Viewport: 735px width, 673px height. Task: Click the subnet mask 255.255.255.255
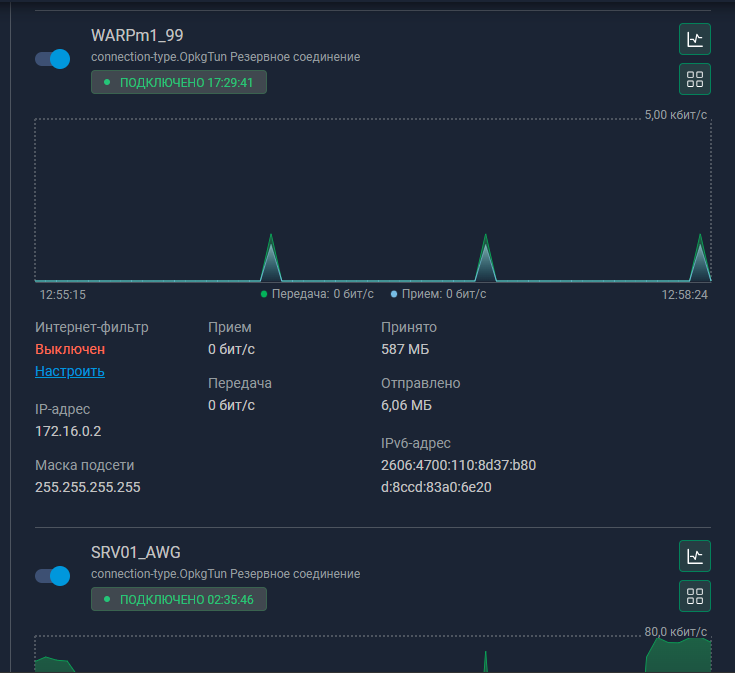tap(87, 487)
